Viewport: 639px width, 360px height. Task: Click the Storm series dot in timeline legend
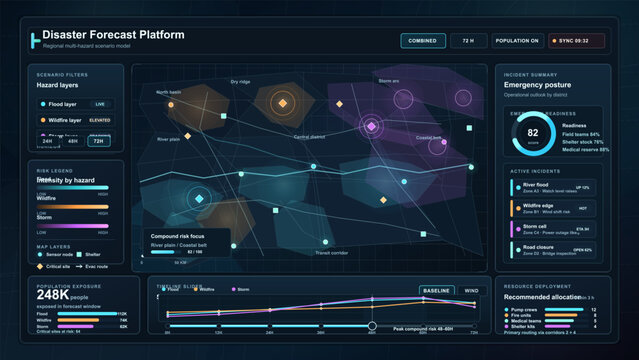pos(234,289)
